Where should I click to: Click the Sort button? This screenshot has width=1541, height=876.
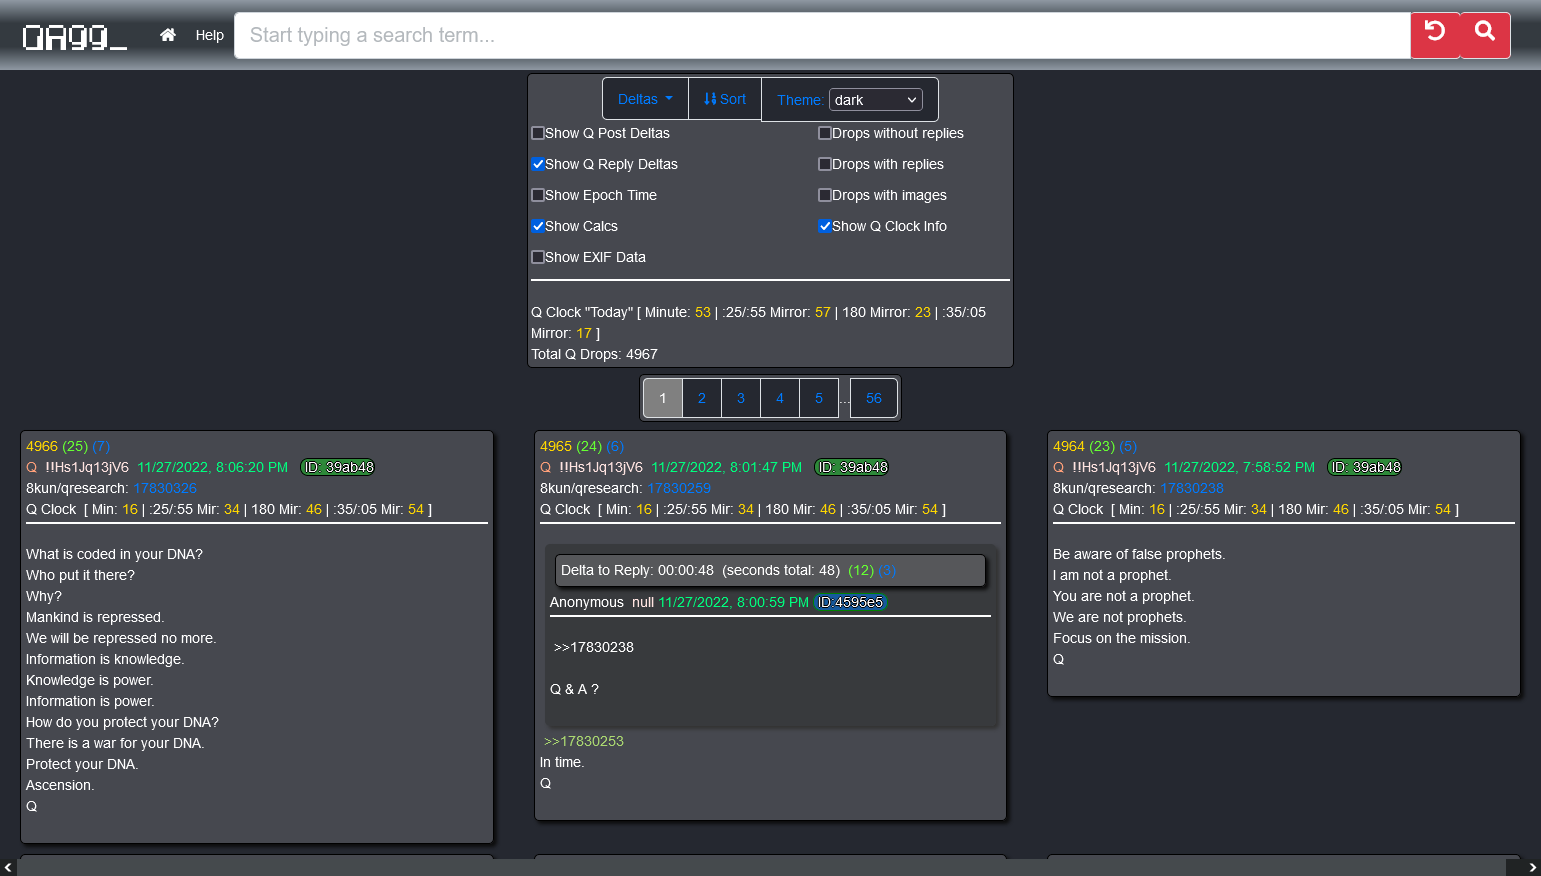(725, 99)
